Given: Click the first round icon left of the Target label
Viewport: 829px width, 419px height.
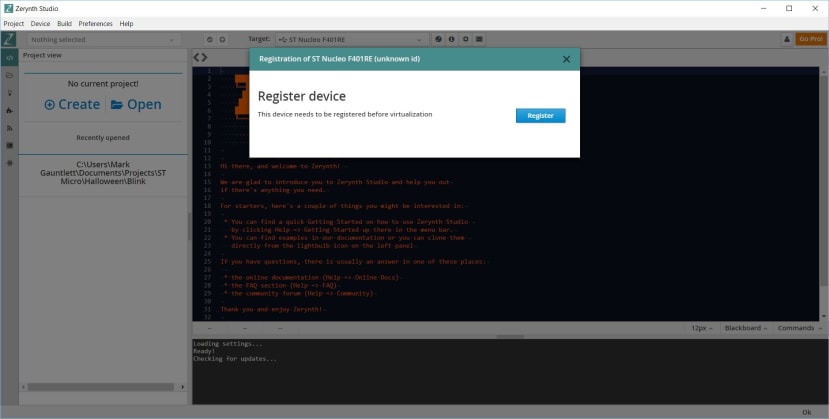Looking at the screenshot, I should tap(210, 40).
